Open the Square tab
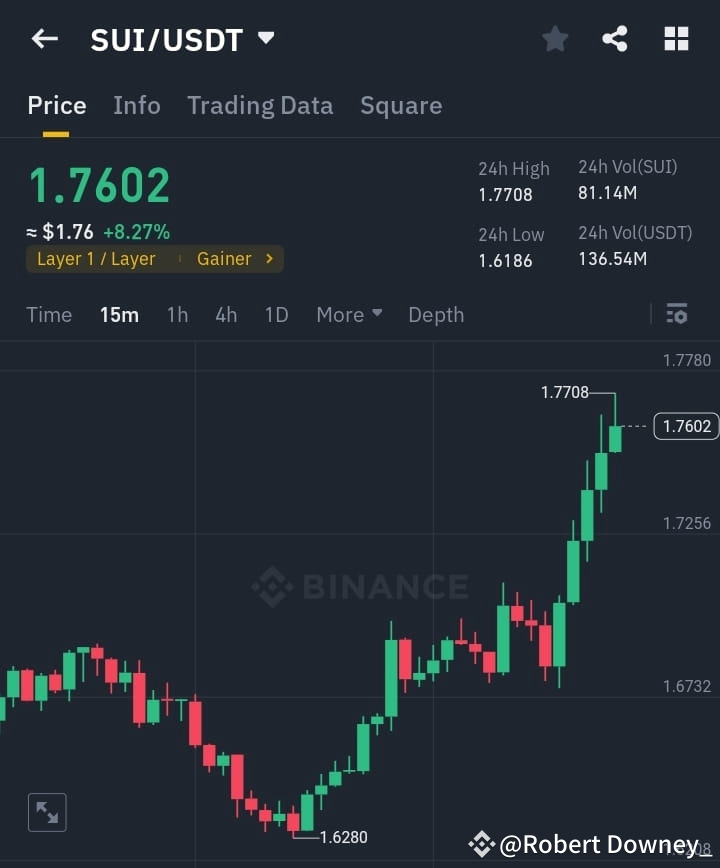Screen dimensions: 720x868 [x=401, y=105]
